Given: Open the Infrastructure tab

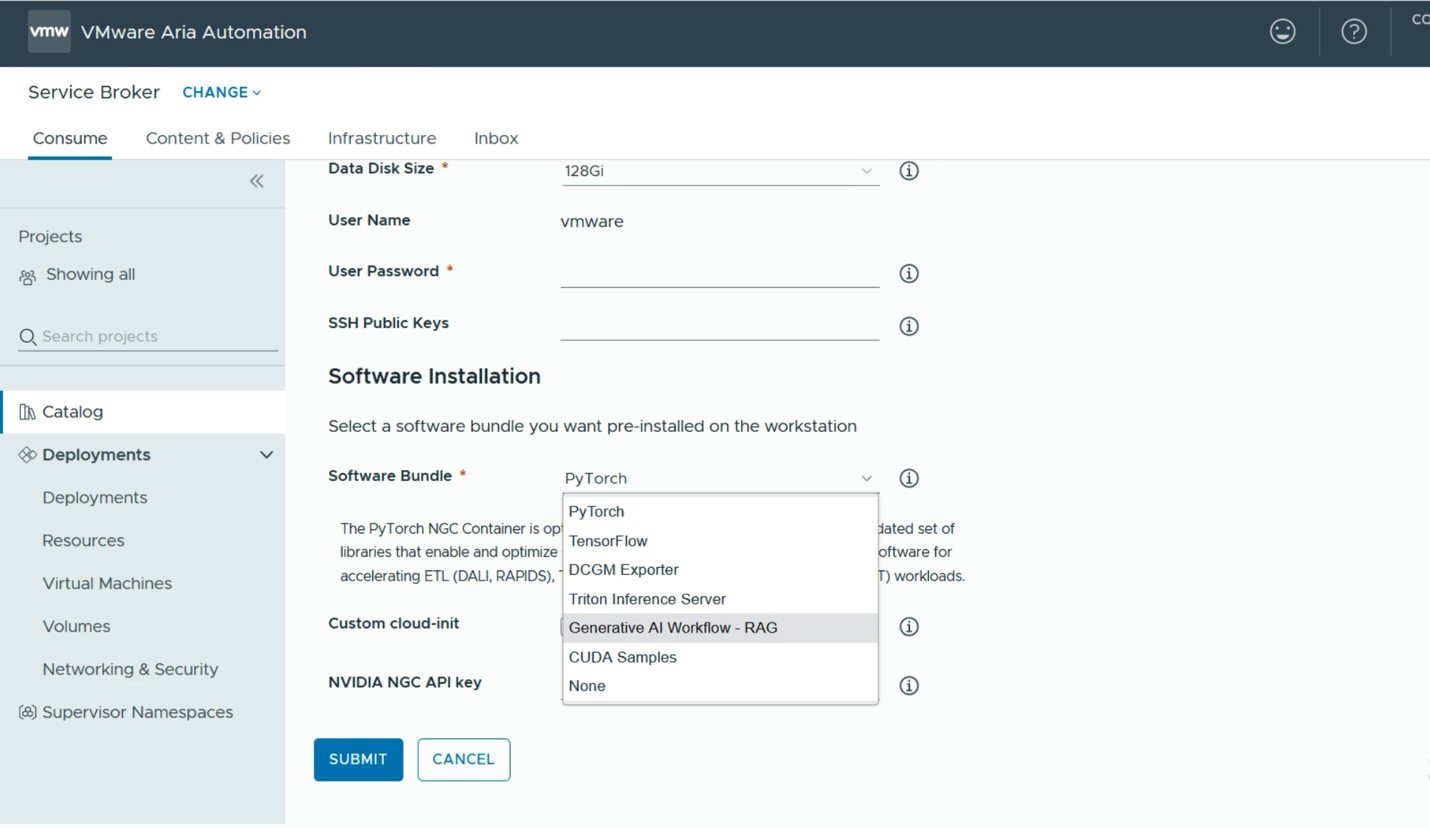Looking at the screenshot, I should click(382, 138).
